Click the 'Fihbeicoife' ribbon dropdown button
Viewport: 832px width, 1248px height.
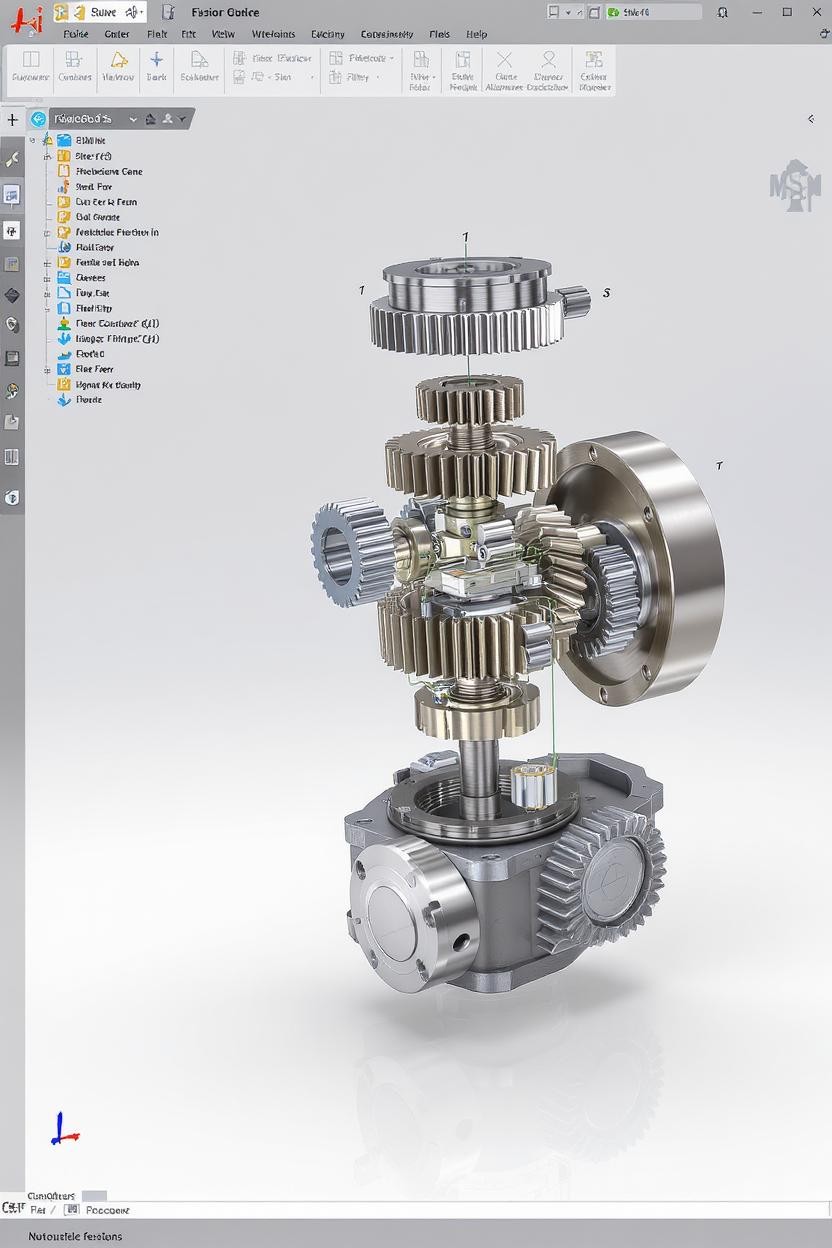pos(362,58)
